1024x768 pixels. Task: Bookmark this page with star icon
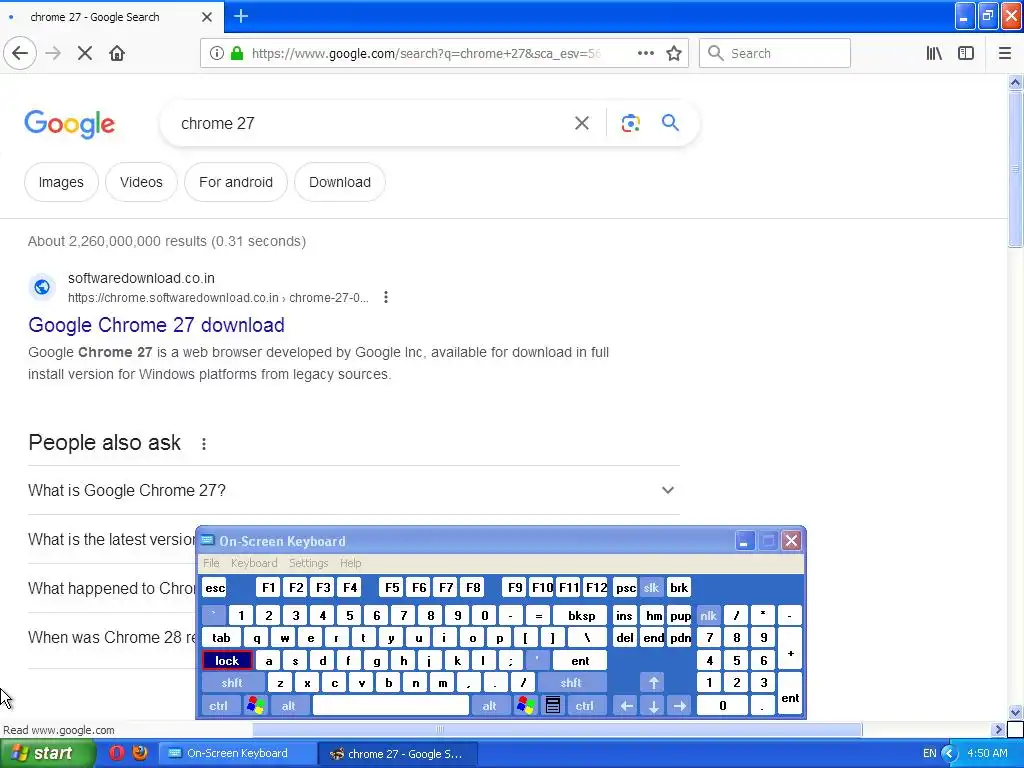pos(674,53)
